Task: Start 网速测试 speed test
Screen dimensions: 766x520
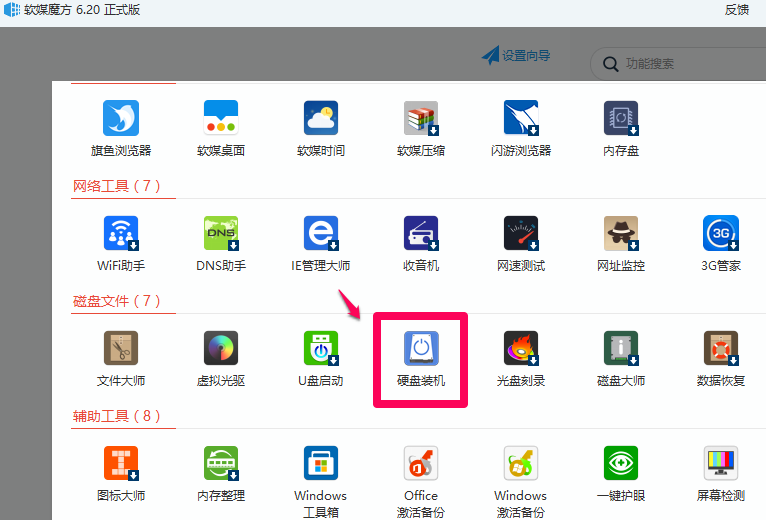Action: 521,234
